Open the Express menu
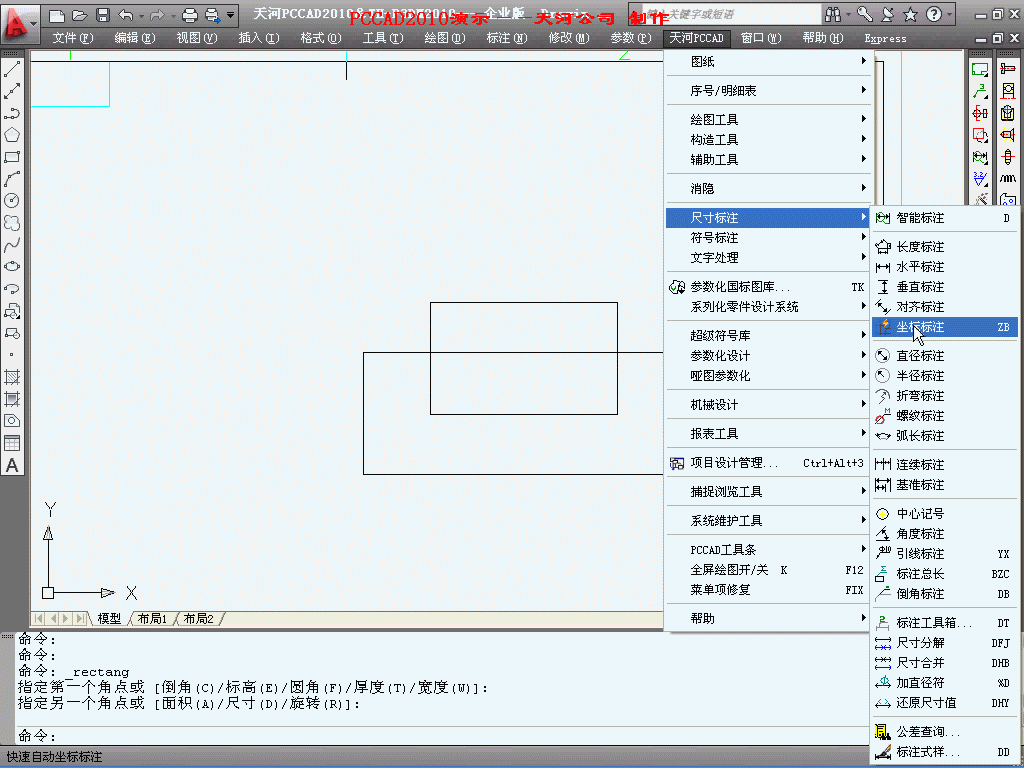Viewport: 1024px width, 768px height. 885,39
